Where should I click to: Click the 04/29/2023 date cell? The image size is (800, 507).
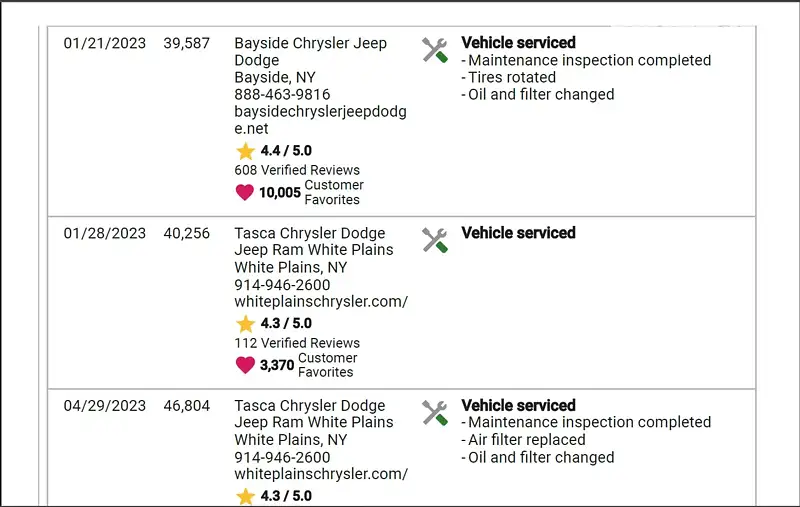(x=105, y=406)
